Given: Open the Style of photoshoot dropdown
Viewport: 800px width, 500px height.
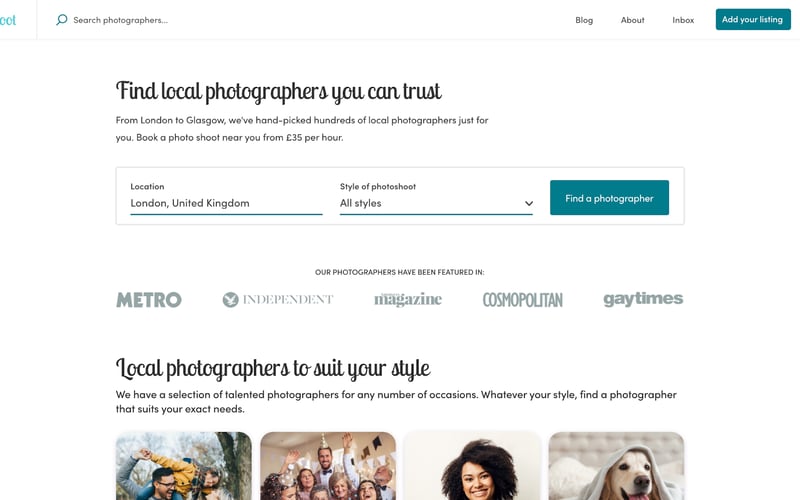Looking at the screenshot, I should coord(436,203).
